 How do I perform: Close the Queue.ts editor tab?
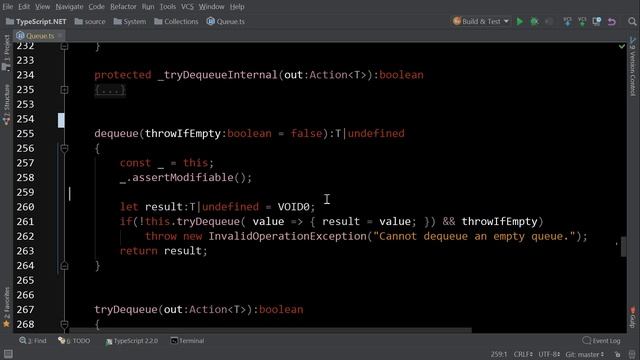click(60, 36)
